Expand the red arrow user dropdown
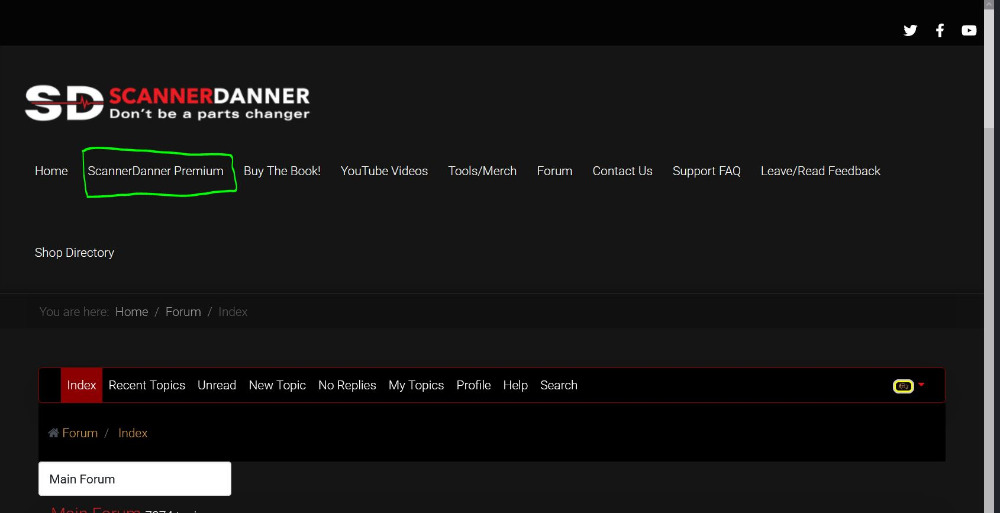Screen dimensions: 1000x513 pos(921,385)
